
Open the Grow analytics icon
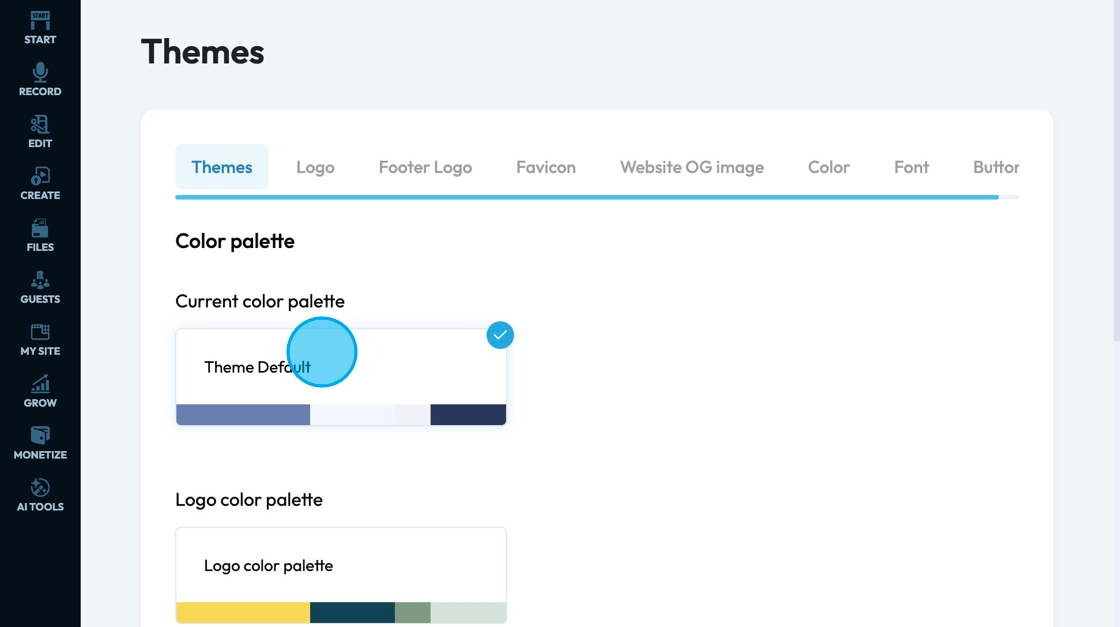[40, 385]
